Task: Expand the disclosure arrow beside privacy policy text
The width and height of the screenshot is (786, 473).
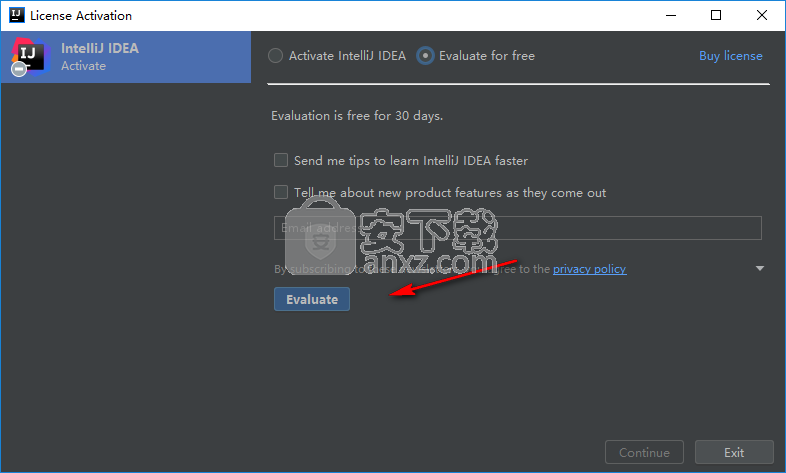Action: coord(760,269)
